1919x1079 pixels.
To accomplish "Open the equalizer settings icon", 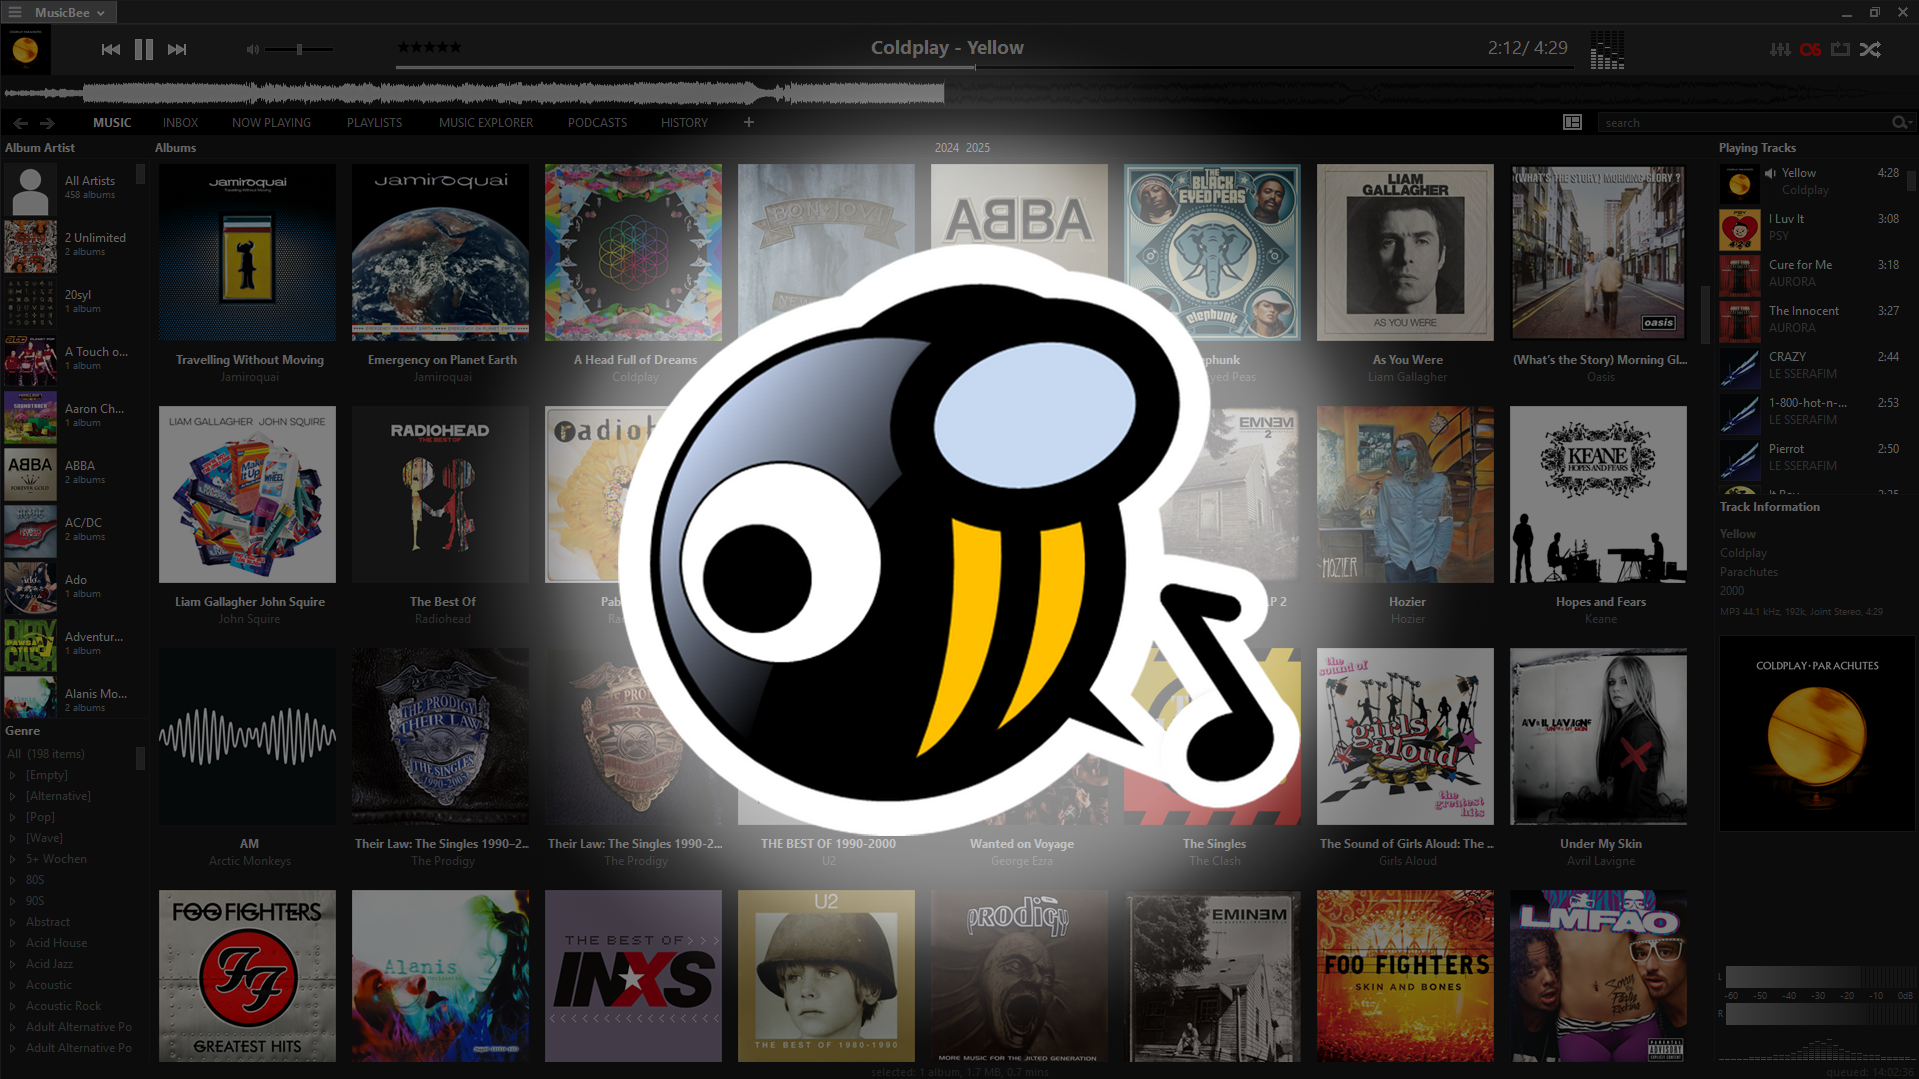I will [1779, 49].
